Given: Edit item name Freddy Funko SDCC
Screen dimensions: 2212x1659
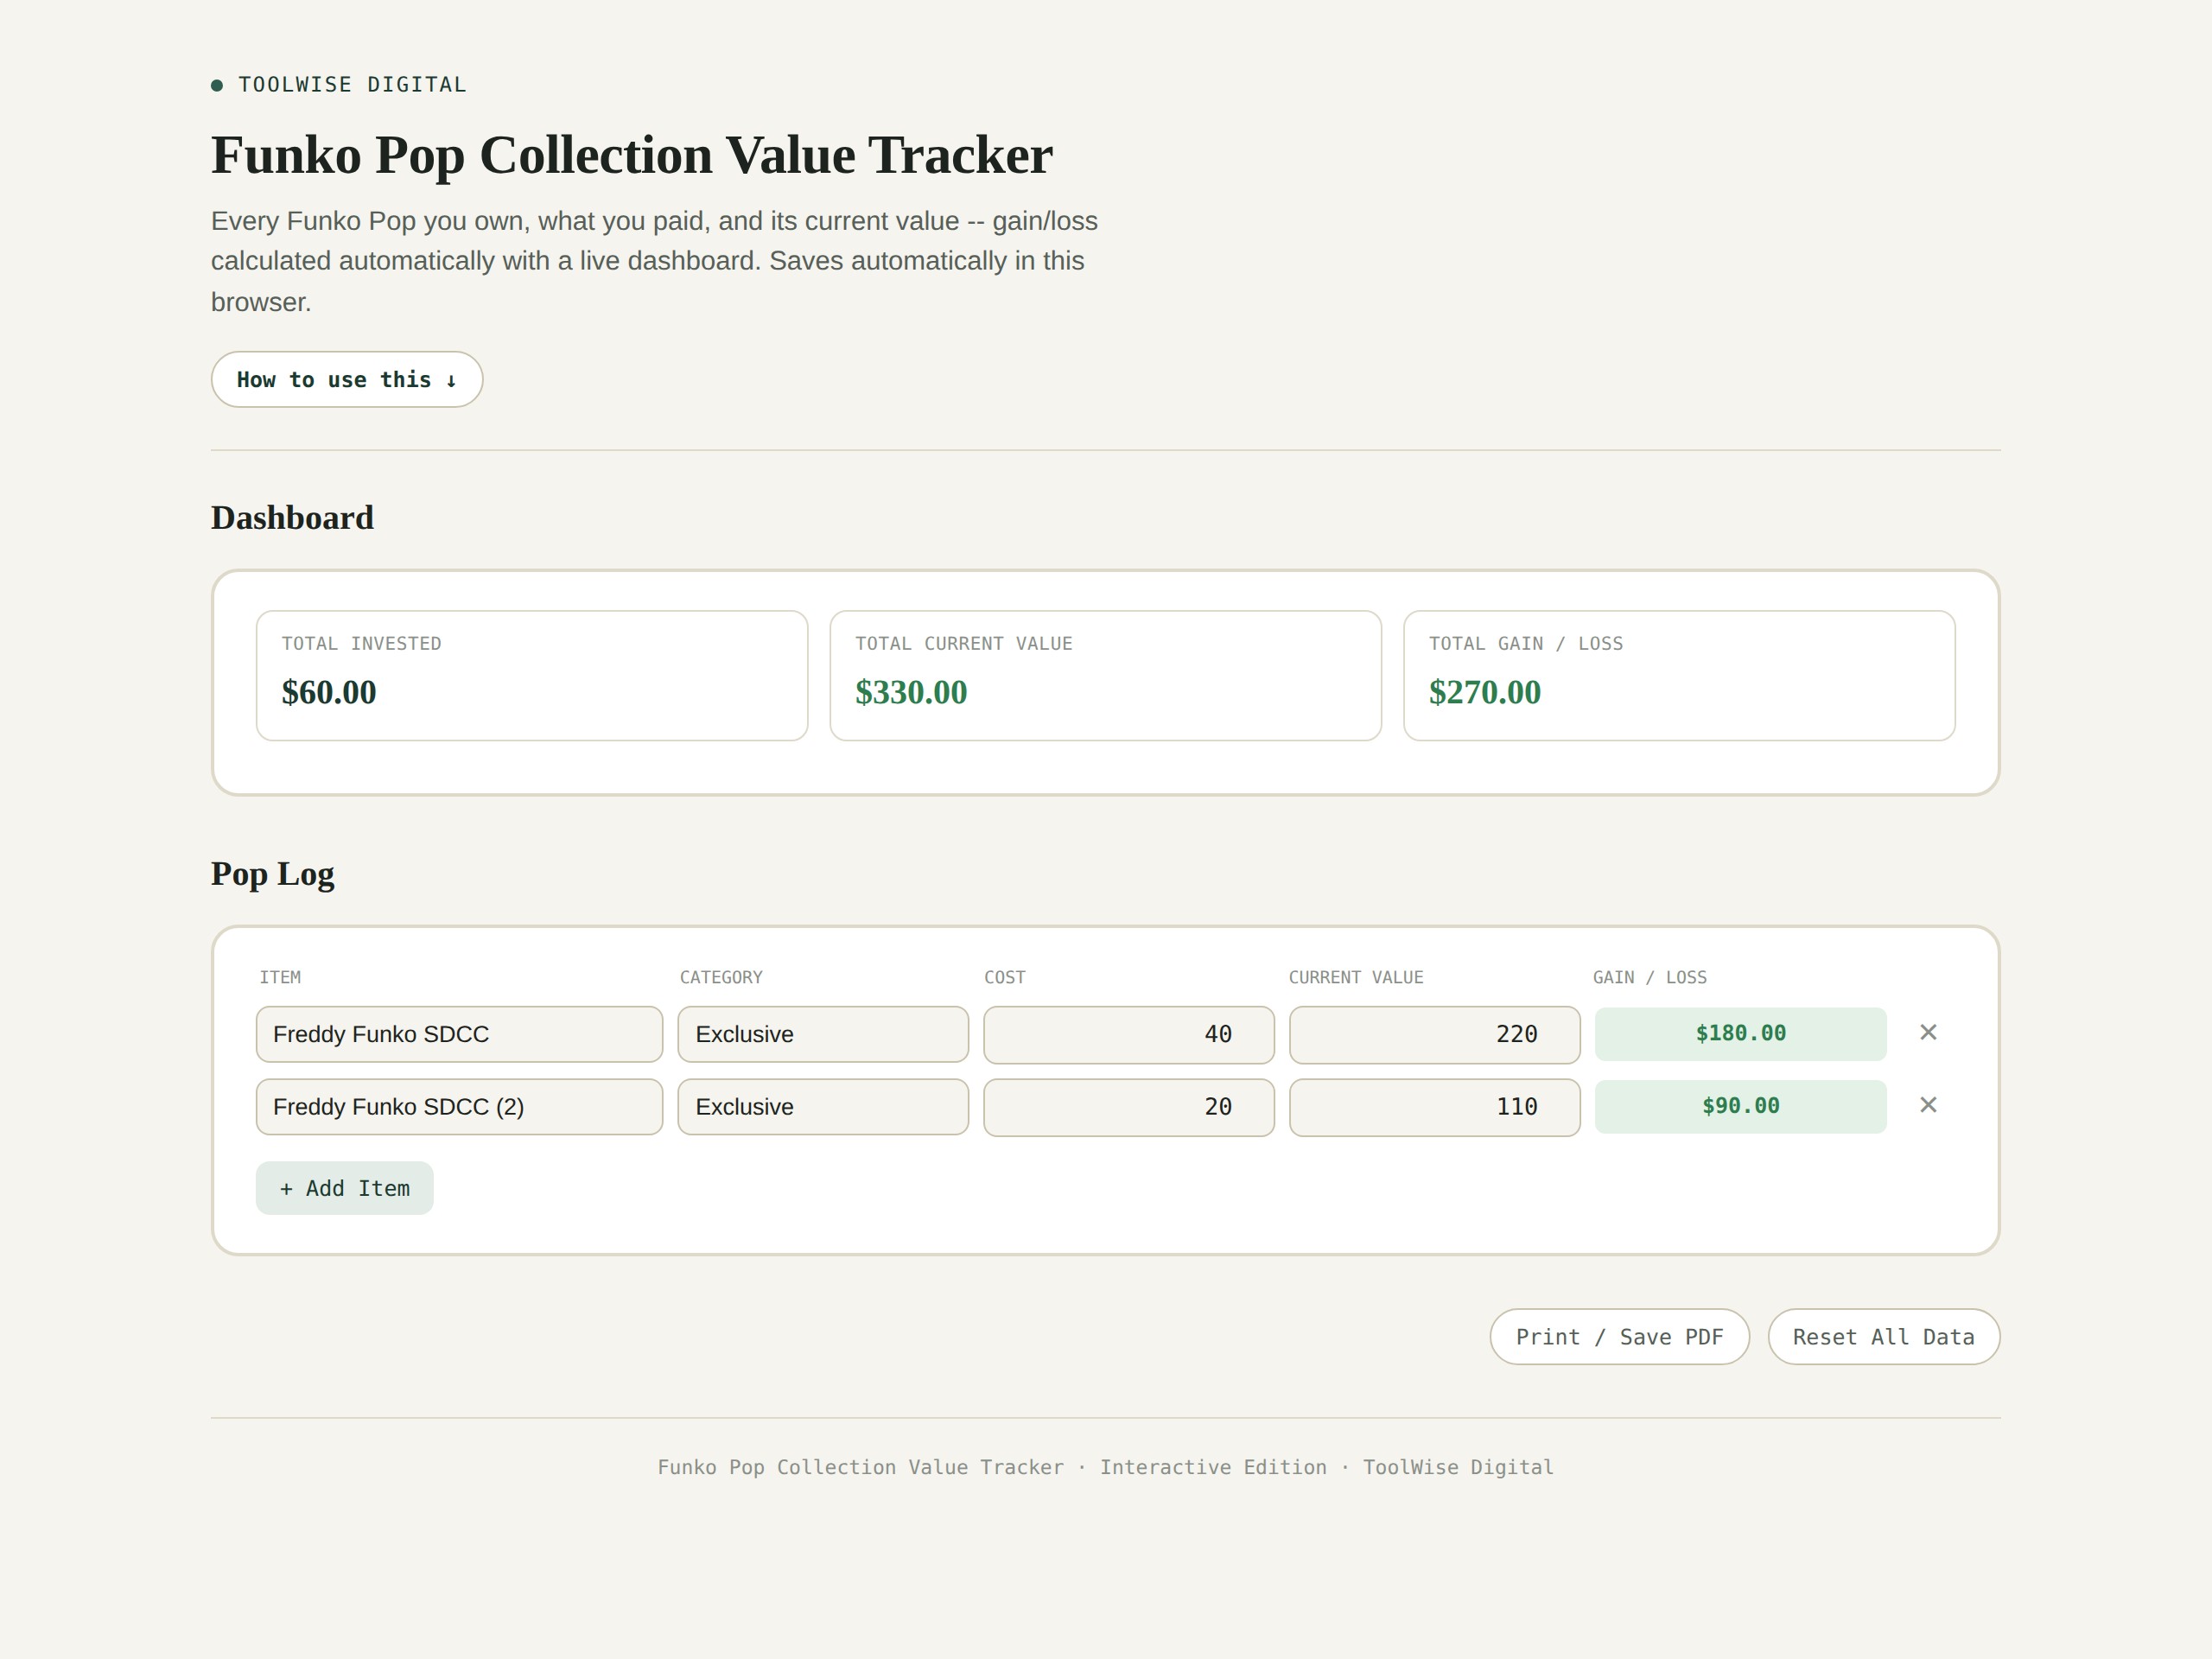Looking at the screenshot, I should 459,1034.
